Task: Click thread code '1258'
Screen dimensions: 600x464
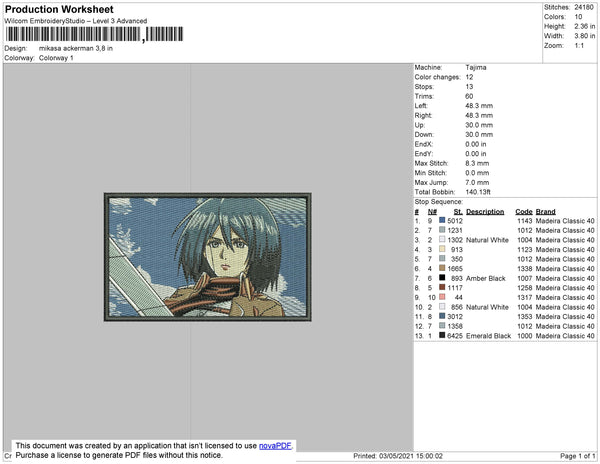Action: [525, 288]
